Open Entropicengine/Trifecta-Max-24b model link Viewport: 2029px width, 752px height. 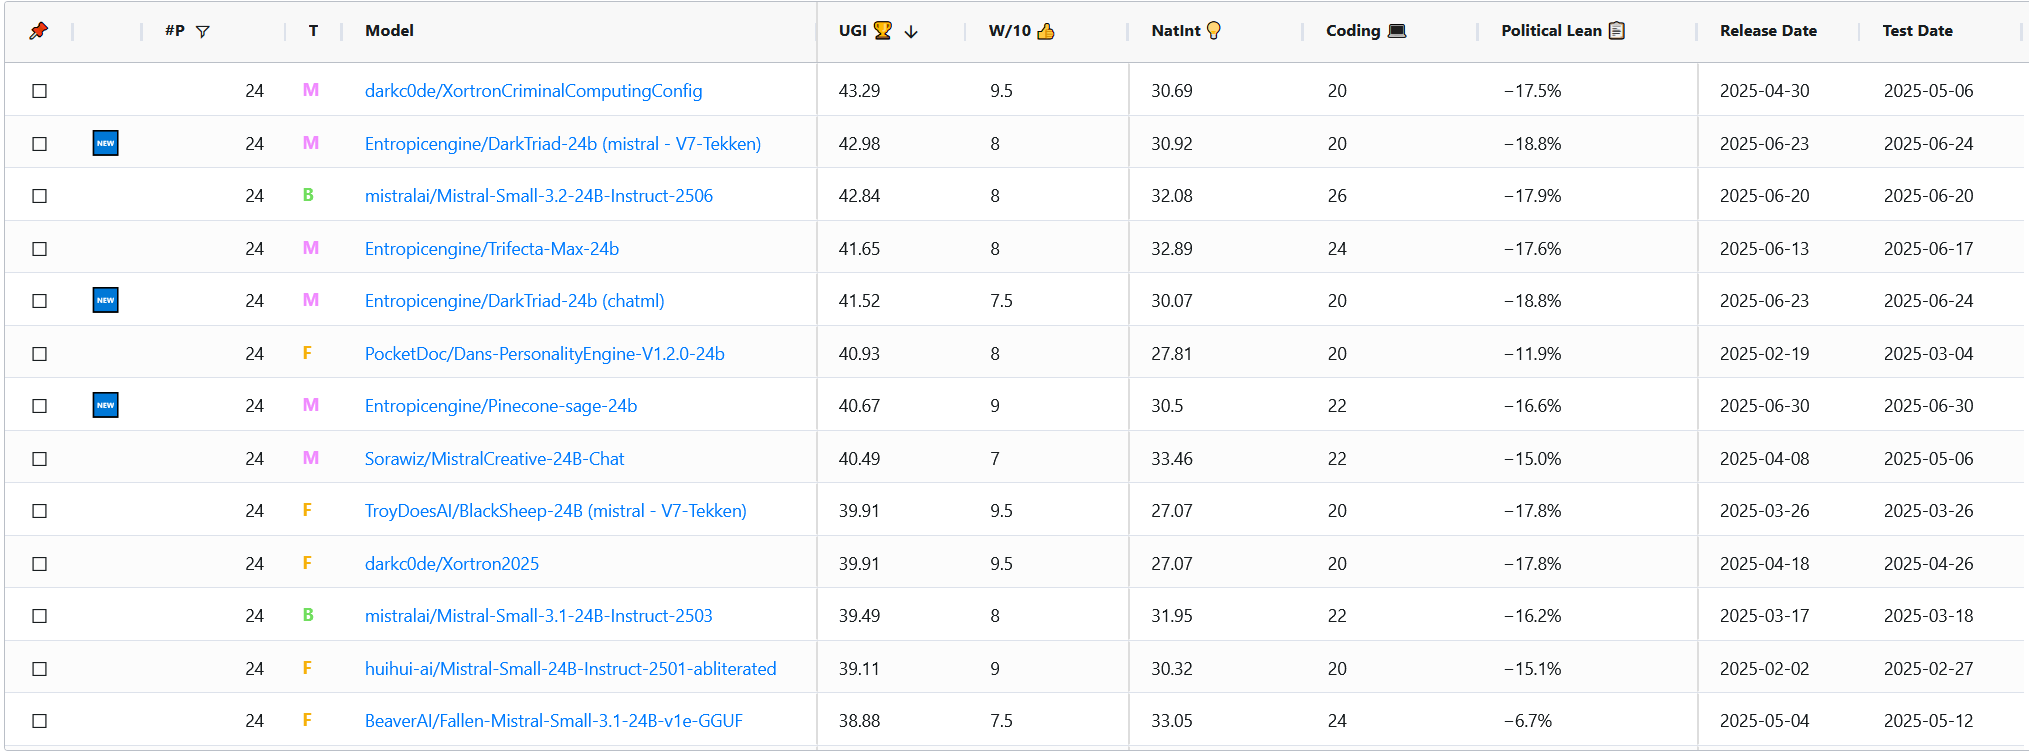491,249
